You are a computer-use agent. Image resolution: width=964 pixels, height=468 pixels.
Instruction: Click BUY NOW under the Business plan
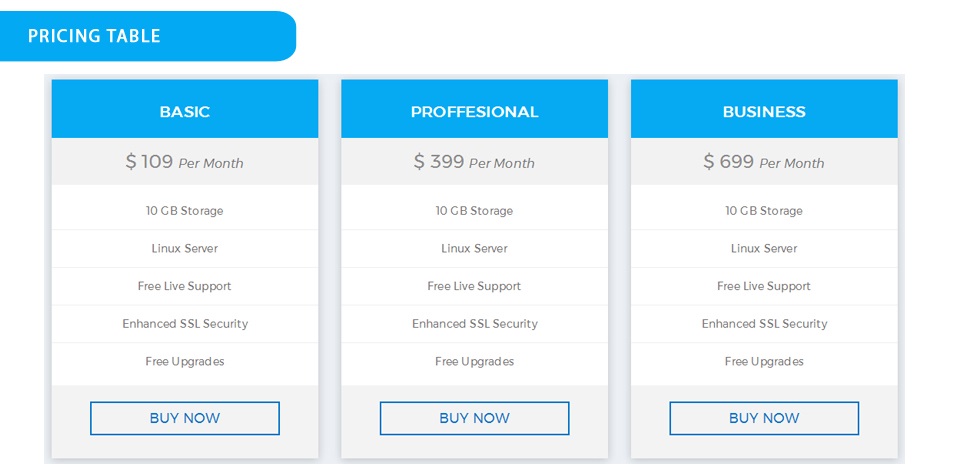(764, 418)
